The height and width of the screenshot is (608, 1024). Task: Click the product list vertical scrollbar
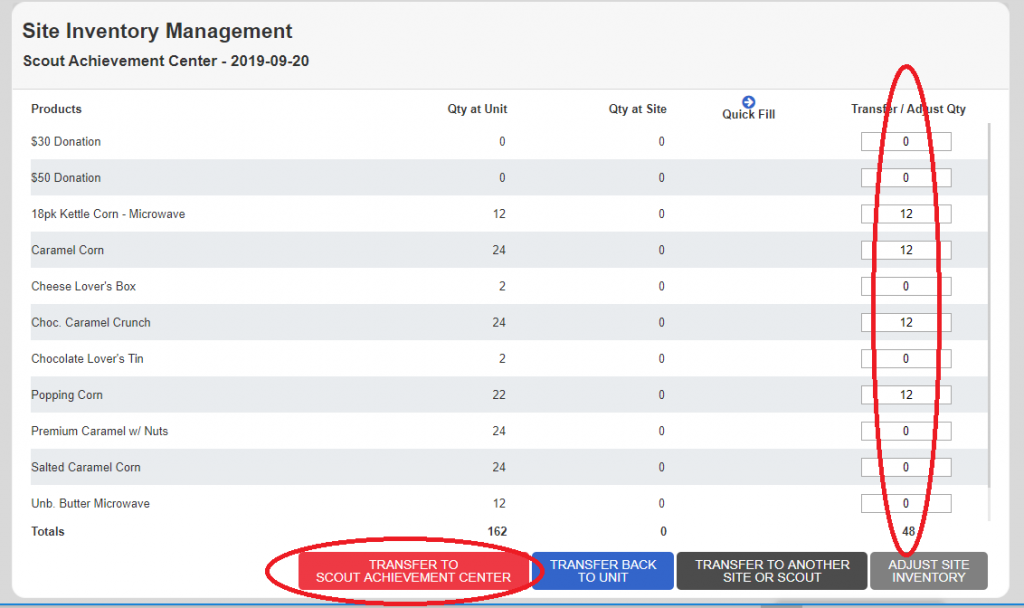click(989, 305)
